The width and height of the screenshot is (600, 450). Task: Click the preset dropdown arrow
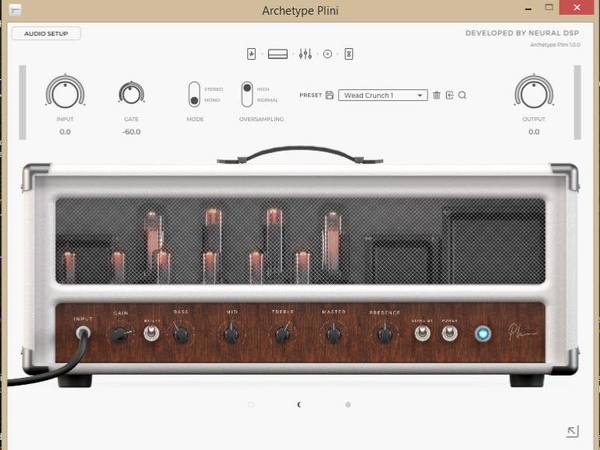420,95
